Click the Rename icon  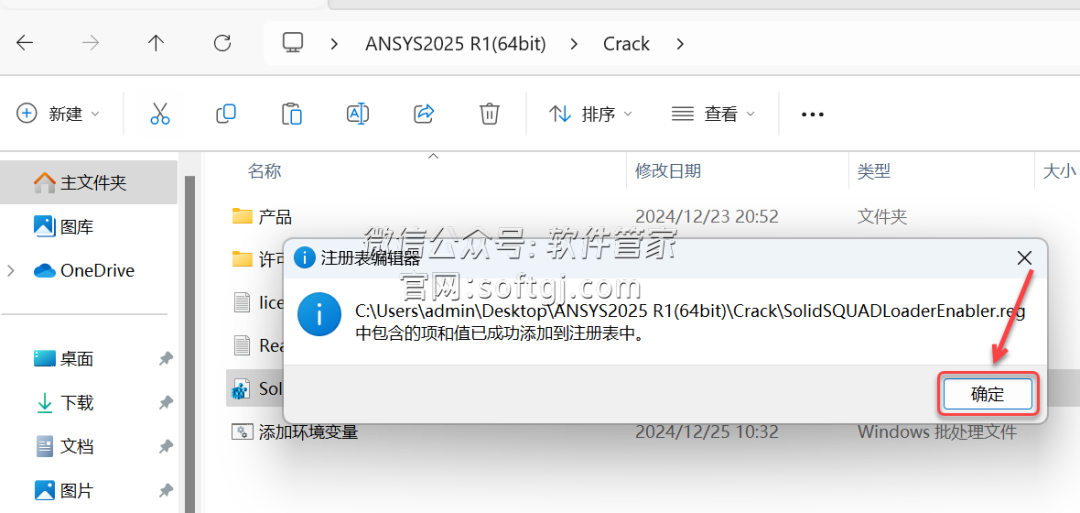click(x=357, y=114)
